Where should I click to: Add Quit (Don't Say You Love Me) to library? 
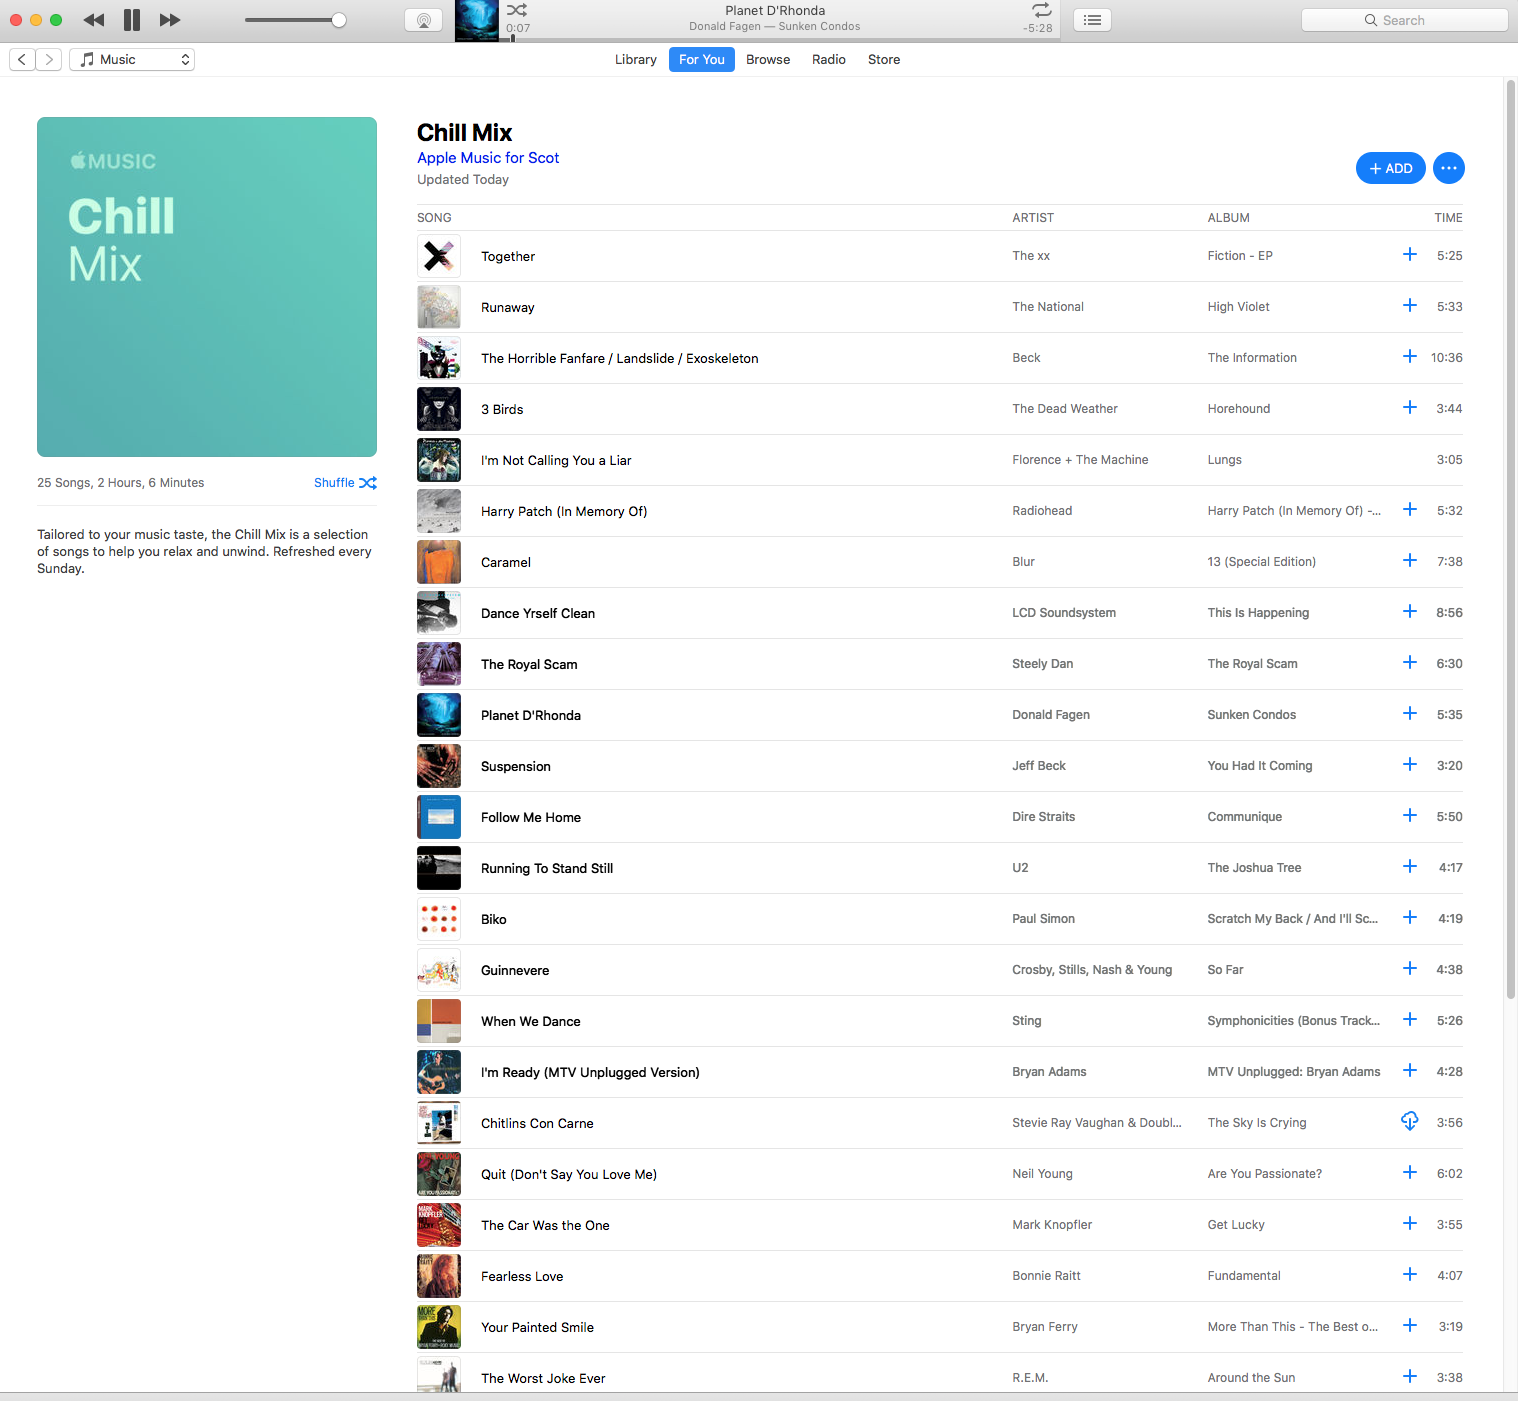click(1410, 1173)
